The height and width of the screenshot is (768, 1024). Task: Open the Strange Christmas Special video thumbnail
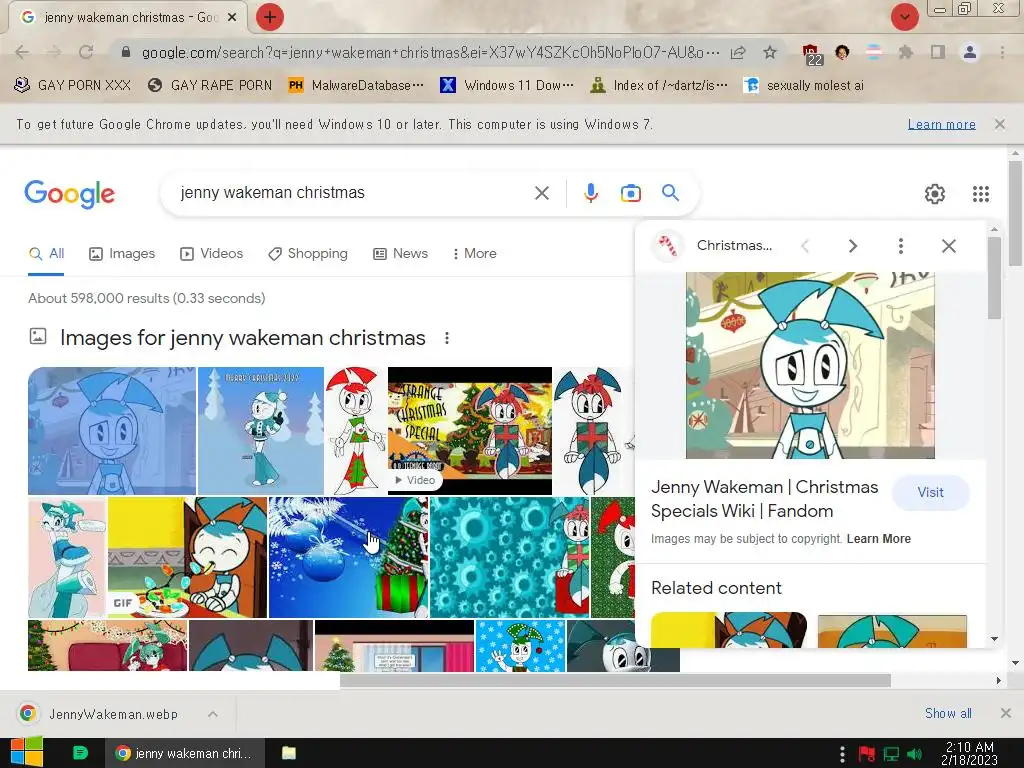point(470,430)
